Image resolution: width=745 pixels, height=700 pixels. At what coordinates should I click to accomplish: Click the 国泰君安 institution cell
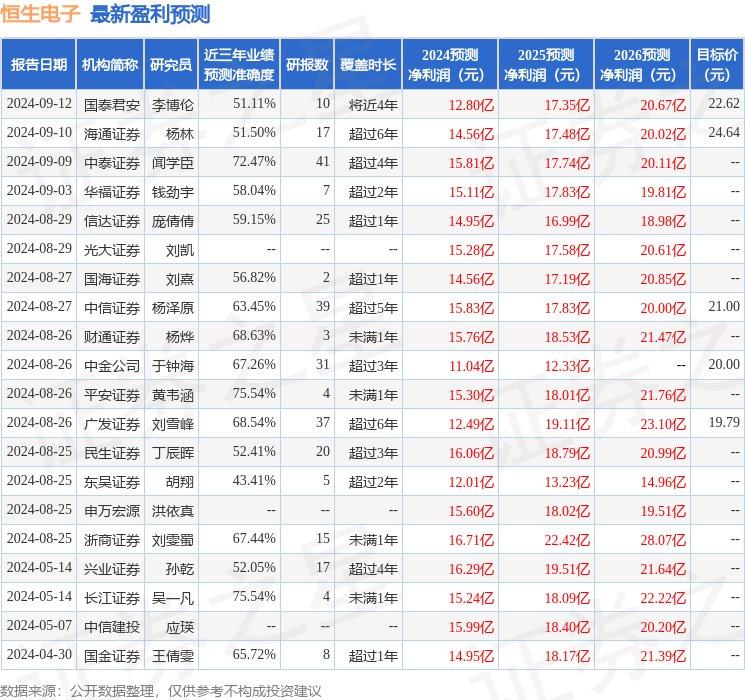click(112, 105)
